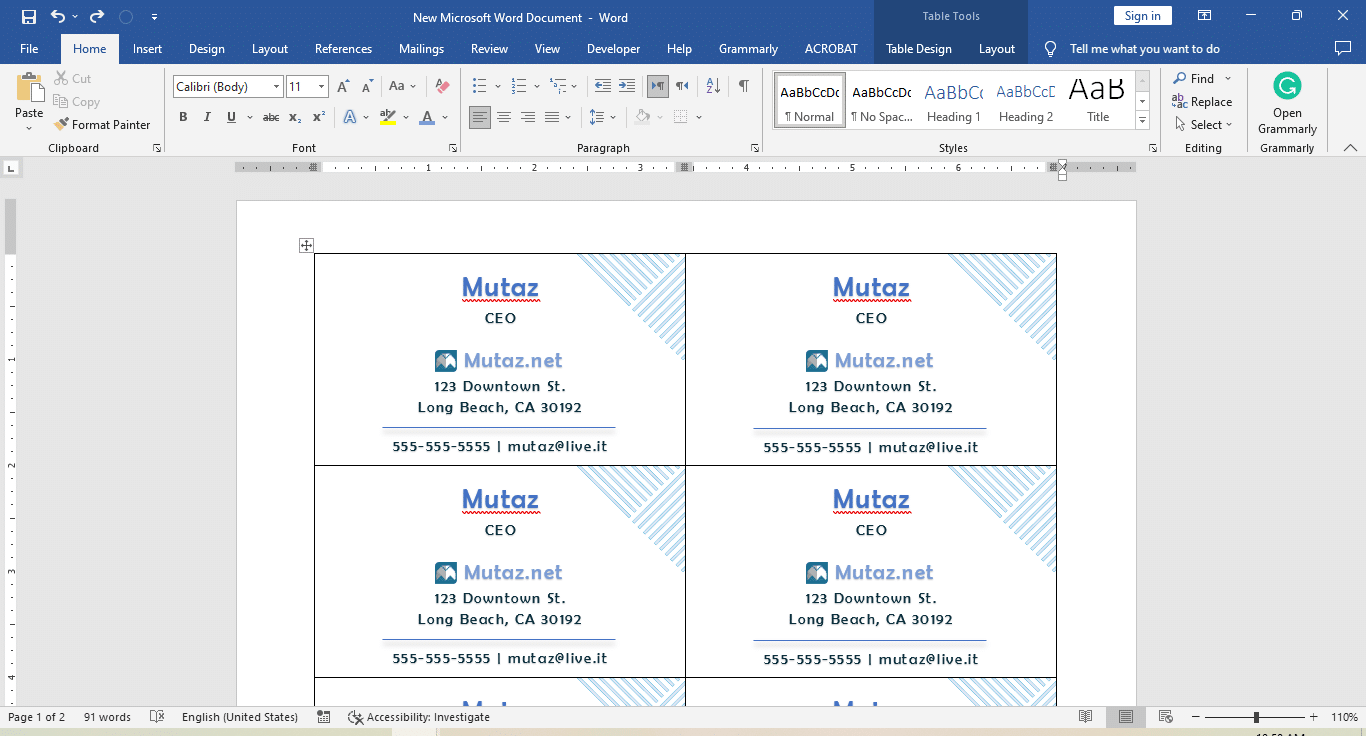Click the Save icon in title bar
This screenshot has width=1366, height=736.
28,17
